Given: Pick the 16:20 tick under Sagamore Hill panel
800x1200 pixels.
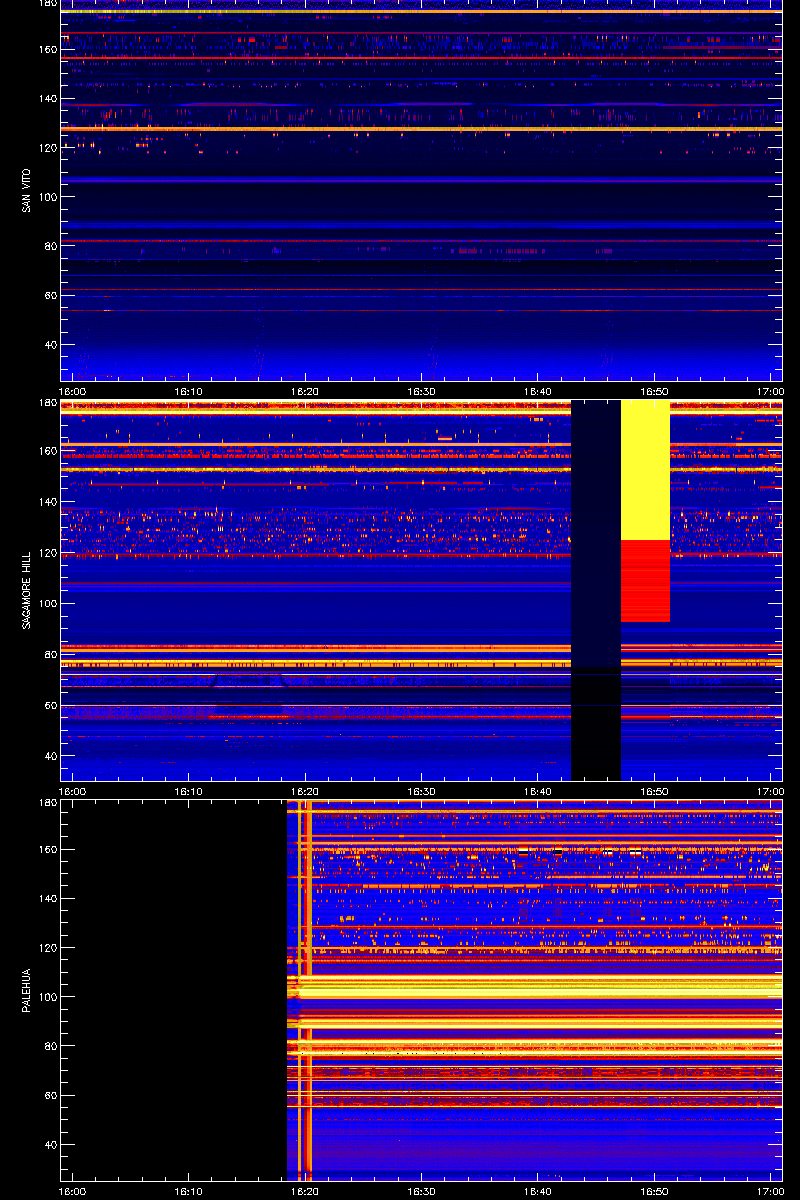Looking at the screenshot, I should (x=305, y=792).
